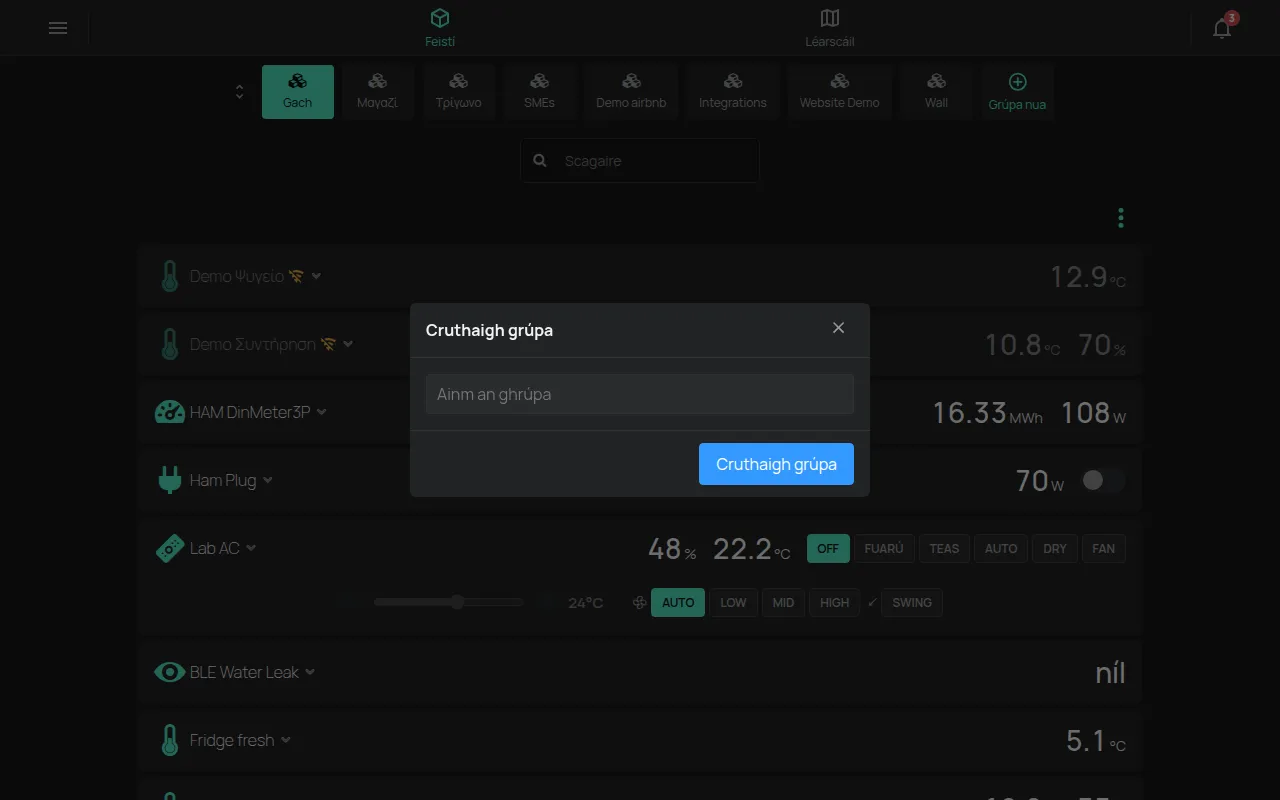The image size is (1280, 800).
Task: Open the hamburger menu icon
Action: [x=58, y=28]
